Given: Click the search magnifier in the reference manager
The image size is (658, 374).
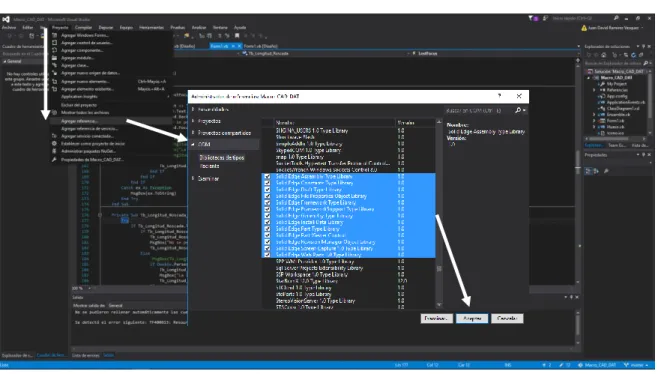Looking at the screenshot, I should click(x=518, y=110).
